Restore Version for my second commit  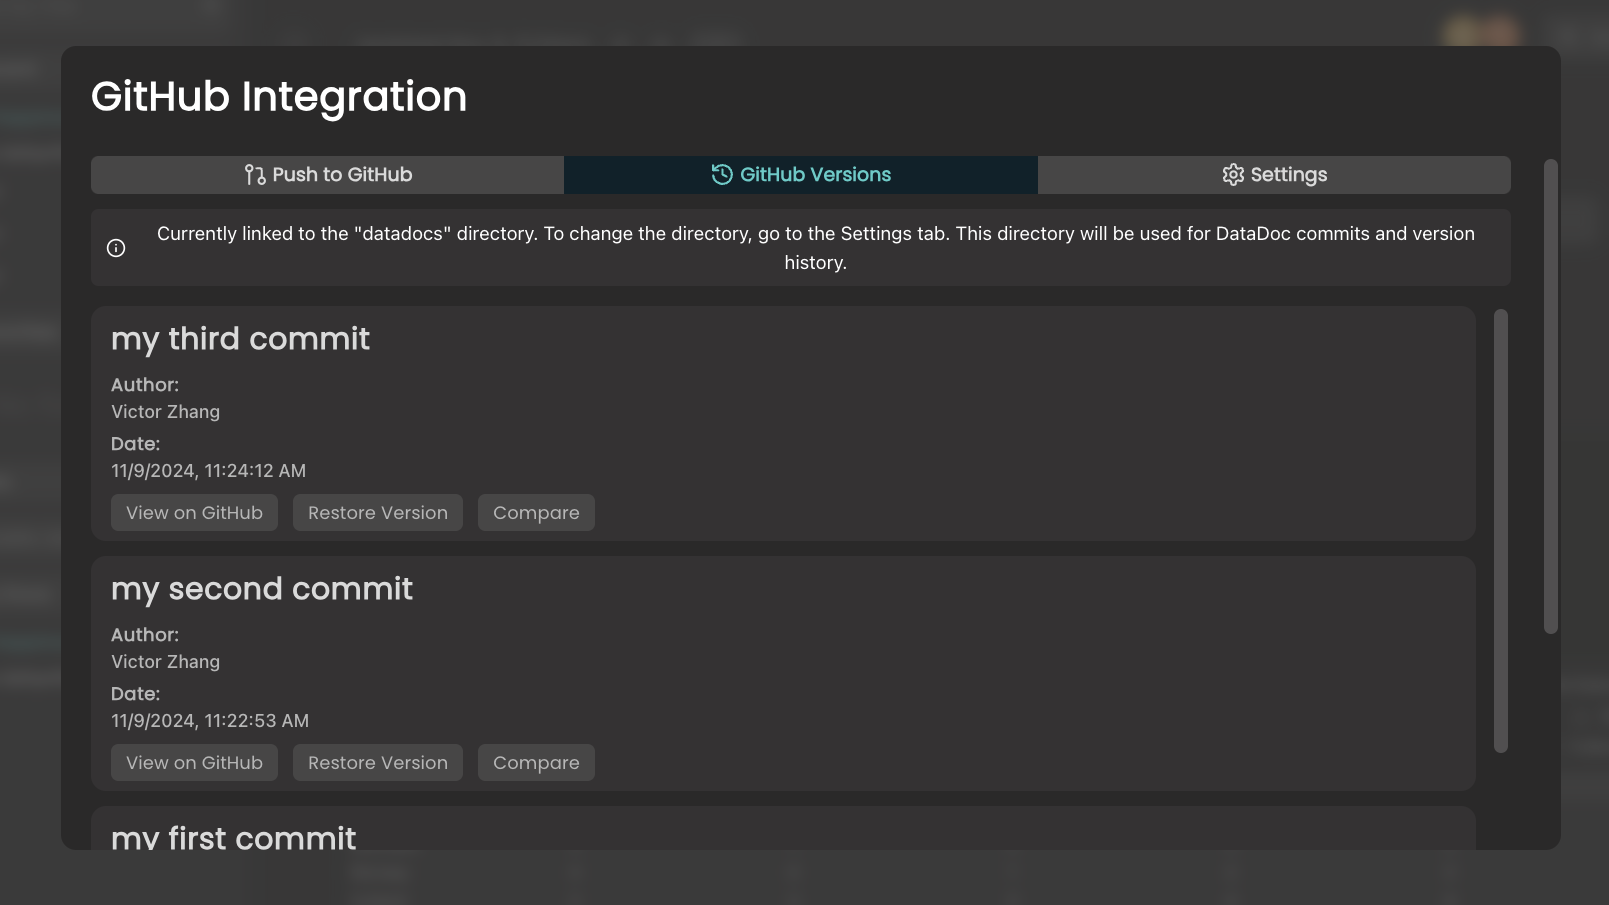[x=378, y=763]
